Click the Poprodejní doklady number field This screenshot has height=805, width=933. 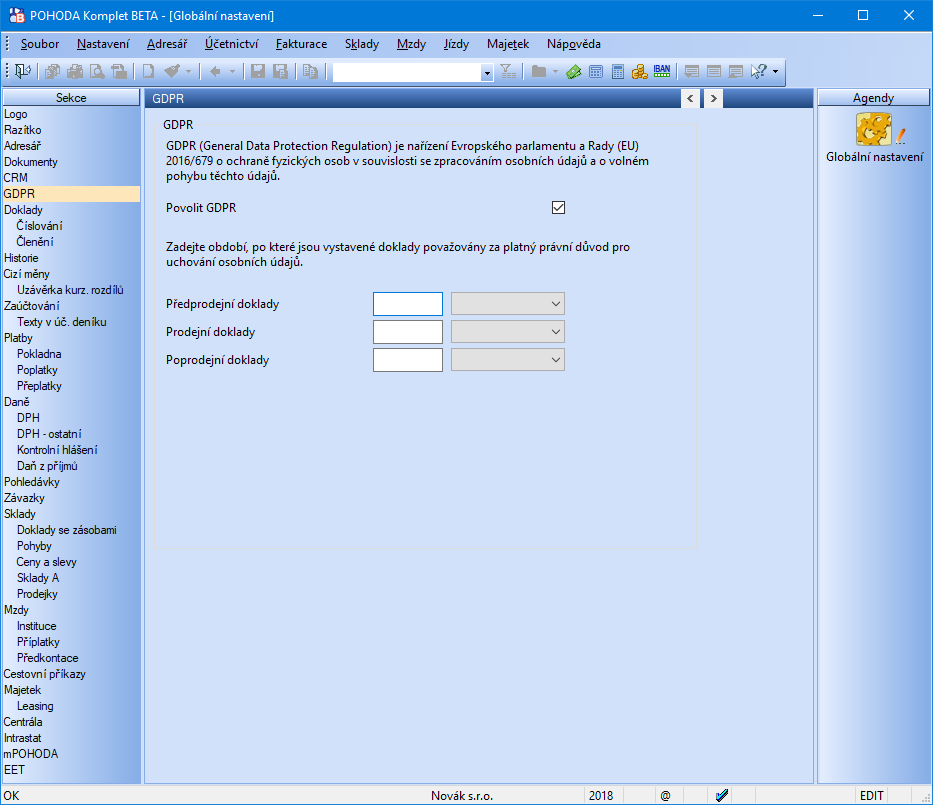[x=408, y=360]
